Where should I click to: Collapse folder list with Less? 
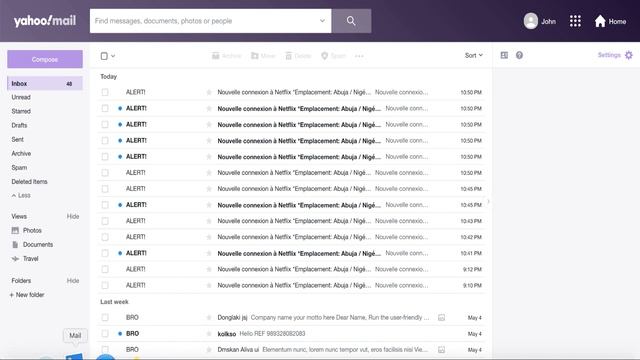click(x=21, y=196)
